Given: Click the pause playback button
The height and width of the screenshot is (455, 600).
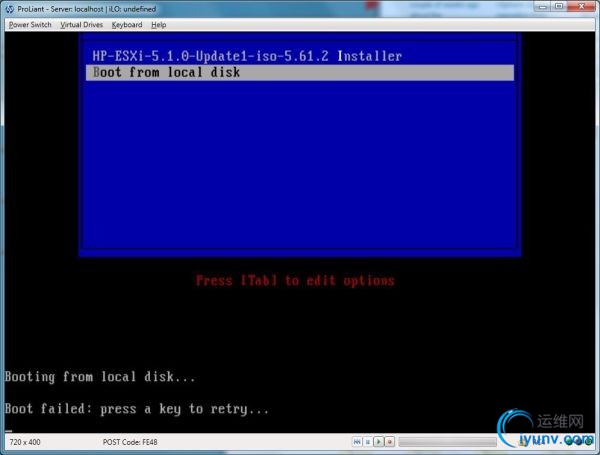Looking at the screenshot, I should [x=368, y=442].
